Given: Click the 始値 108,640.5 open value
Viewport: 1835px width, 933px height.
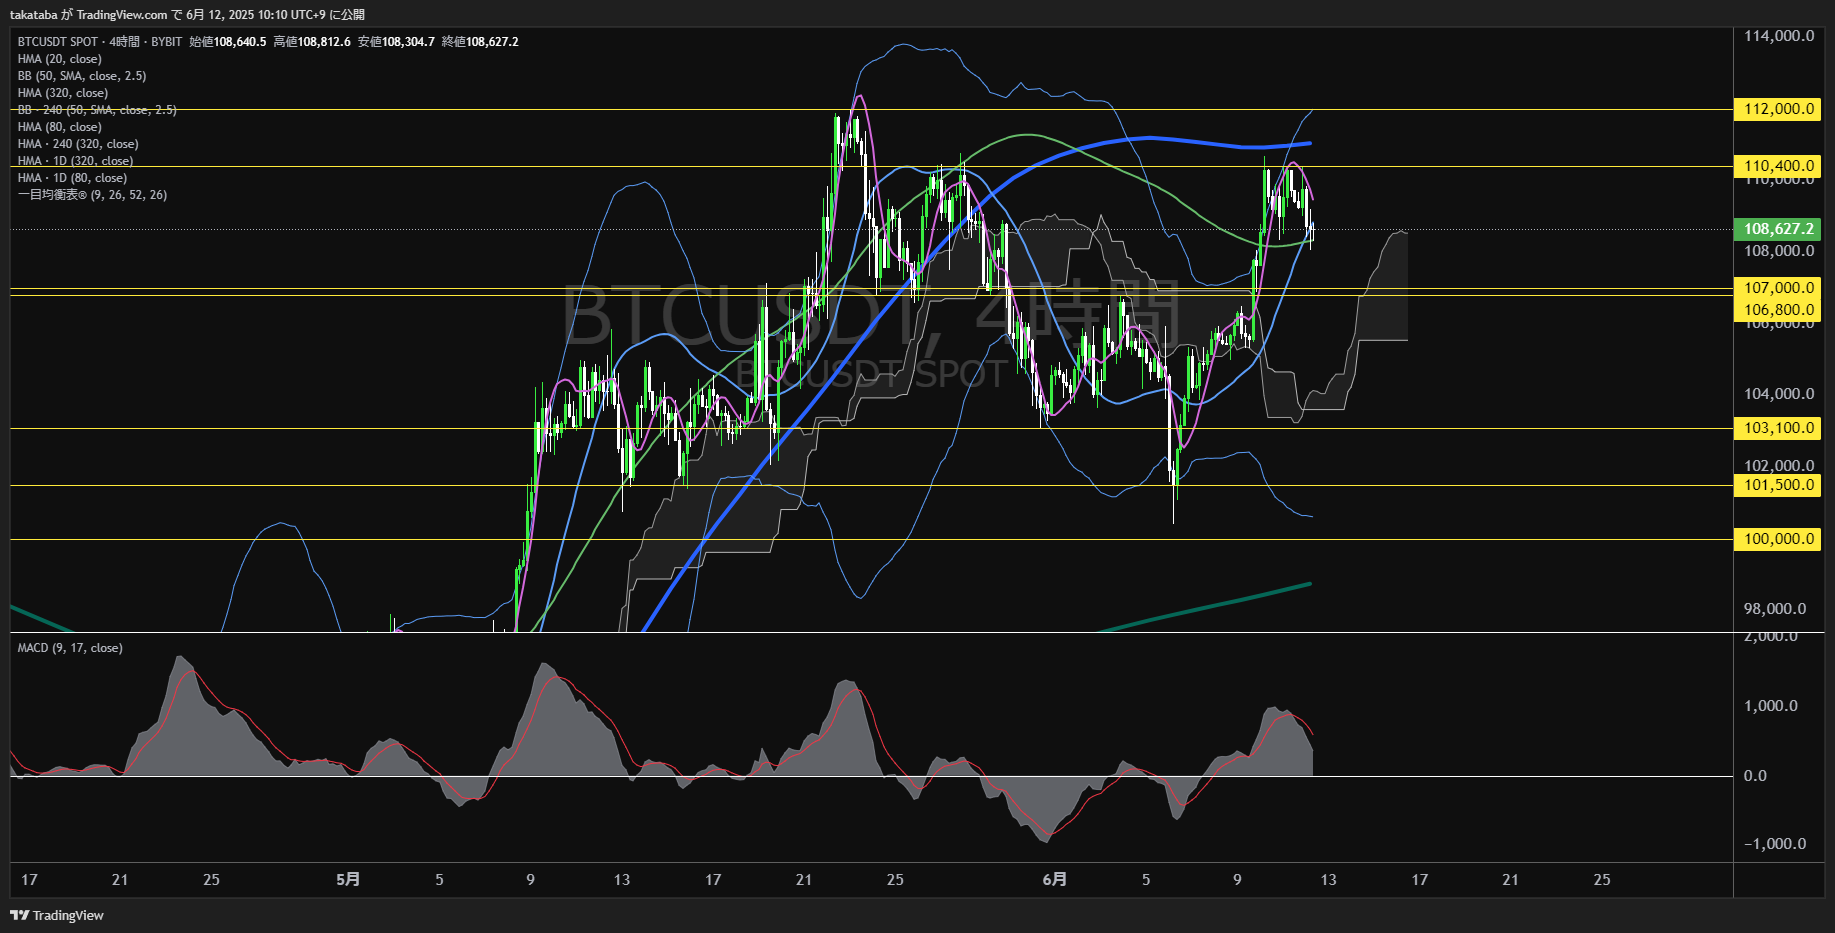Looking at the screenshot, I should [228, 42].
